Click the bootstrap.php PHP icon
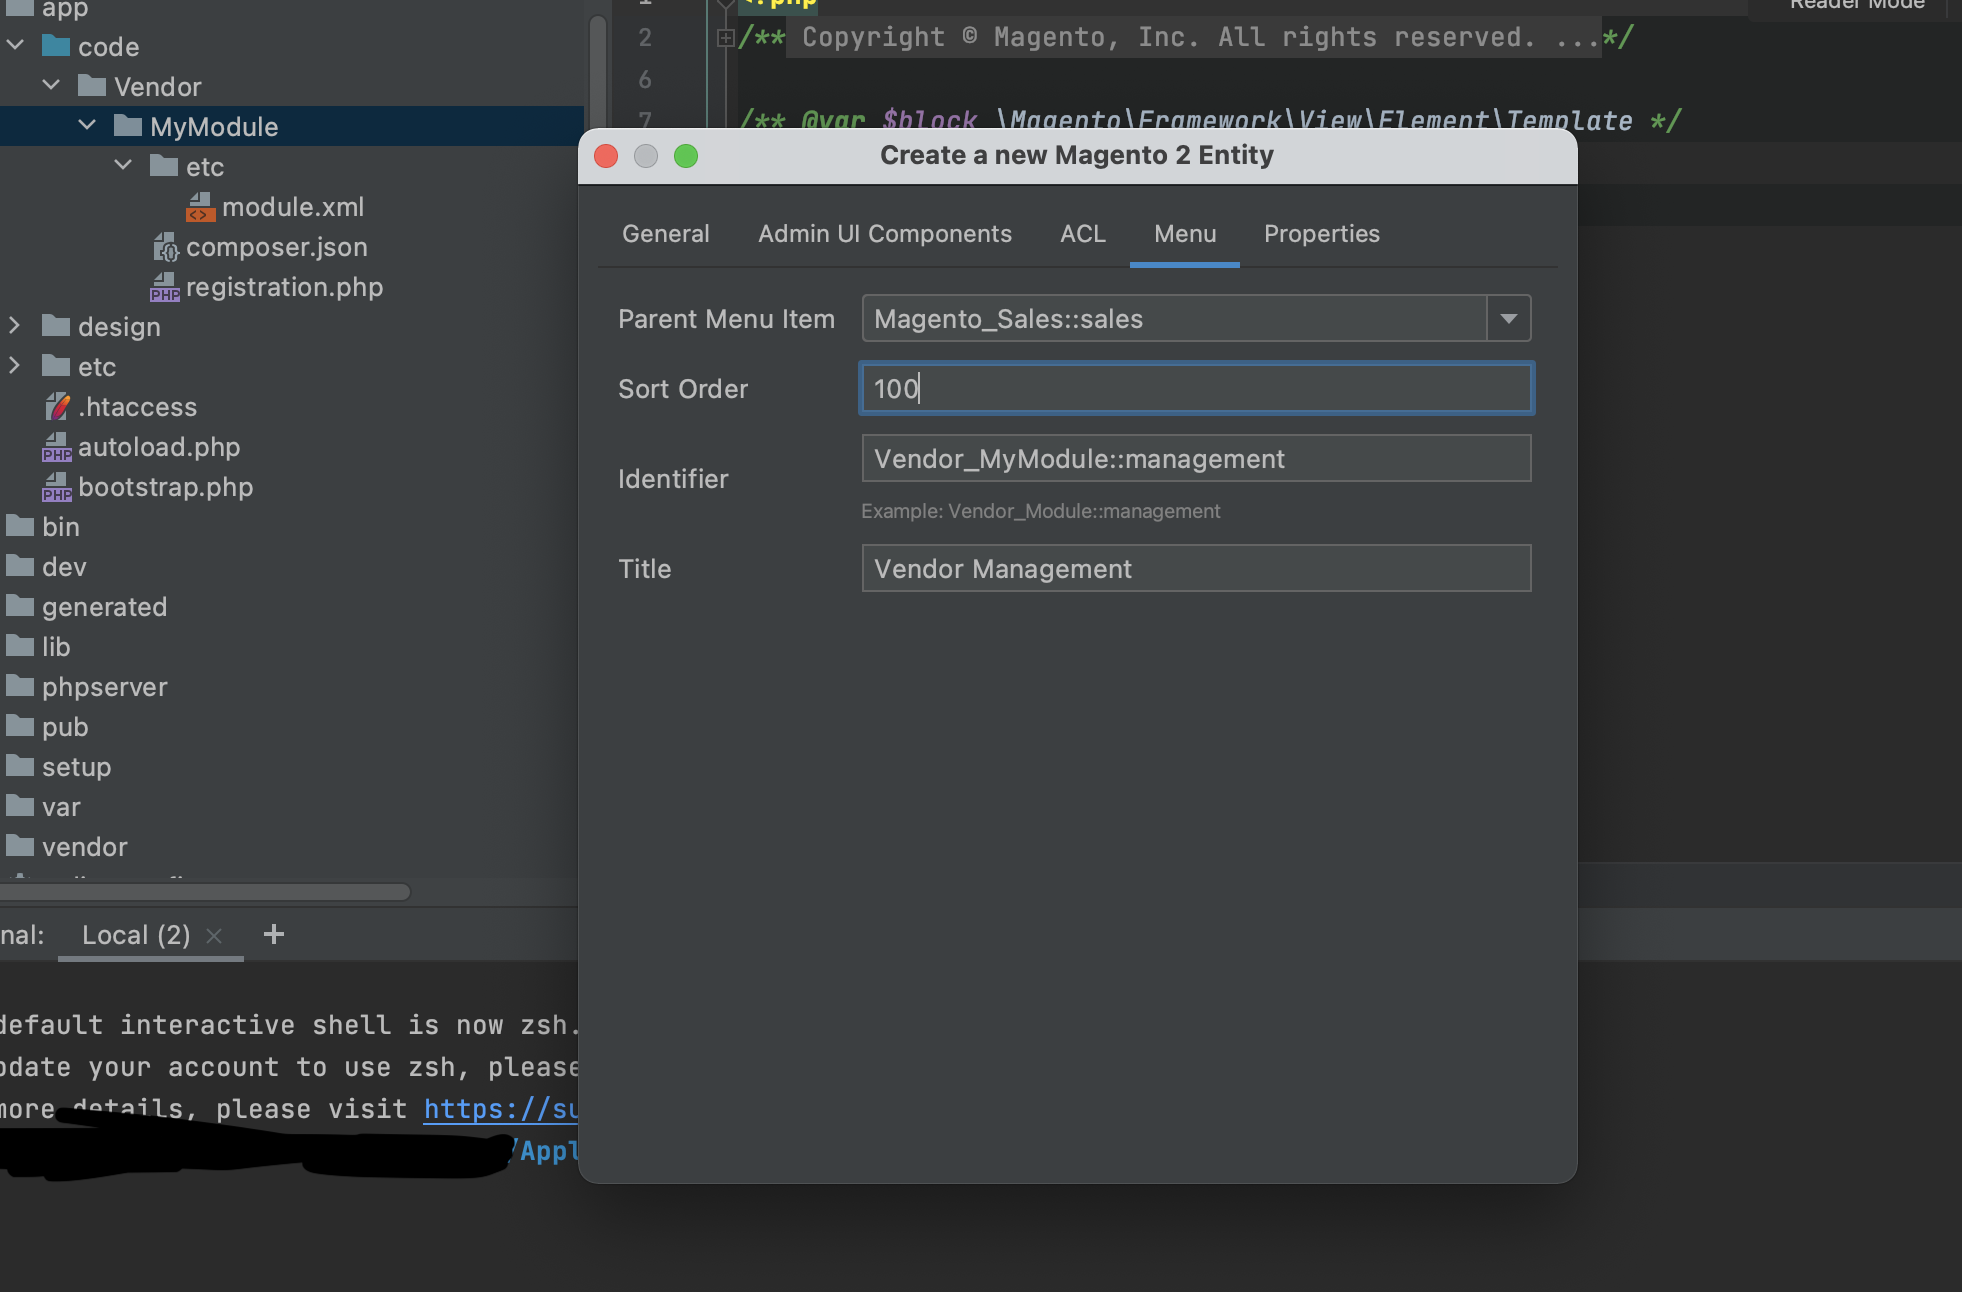The image size is (1962, 1292). [57, 487]
